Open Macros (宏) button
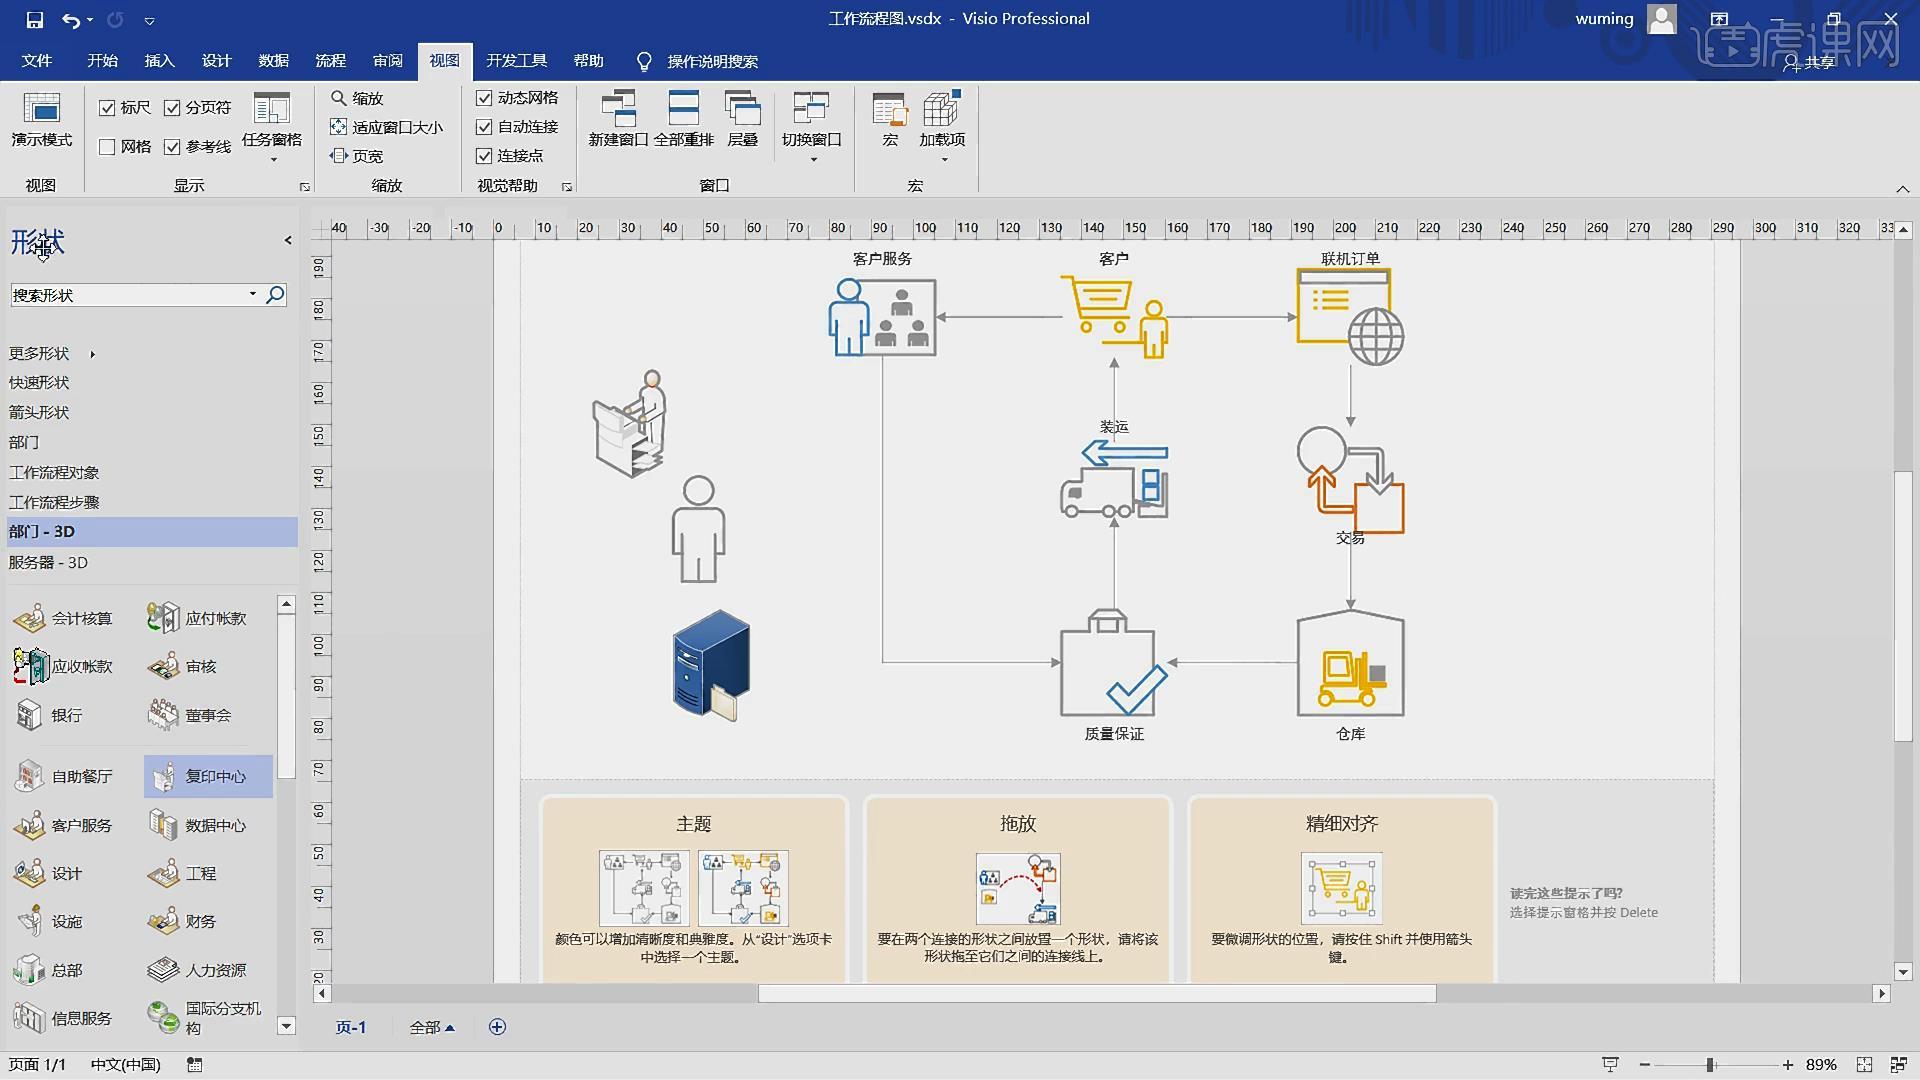The width and height of the screenshot is (1920, 1080). point(890,120)
